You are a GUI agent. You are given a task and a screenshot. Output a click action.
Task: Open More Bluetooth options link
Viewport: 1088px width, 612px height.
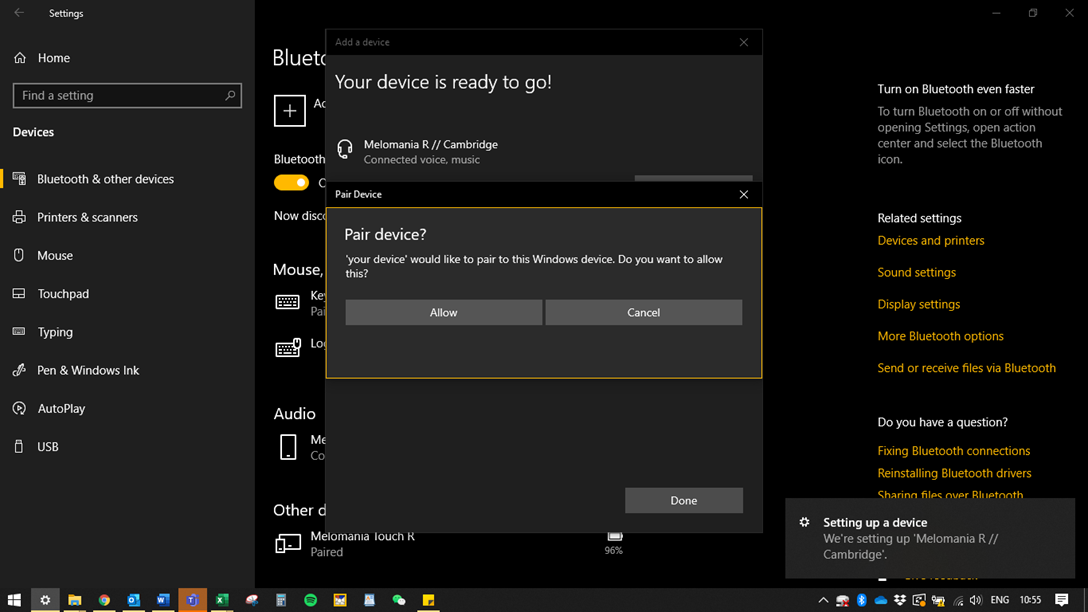940,336
